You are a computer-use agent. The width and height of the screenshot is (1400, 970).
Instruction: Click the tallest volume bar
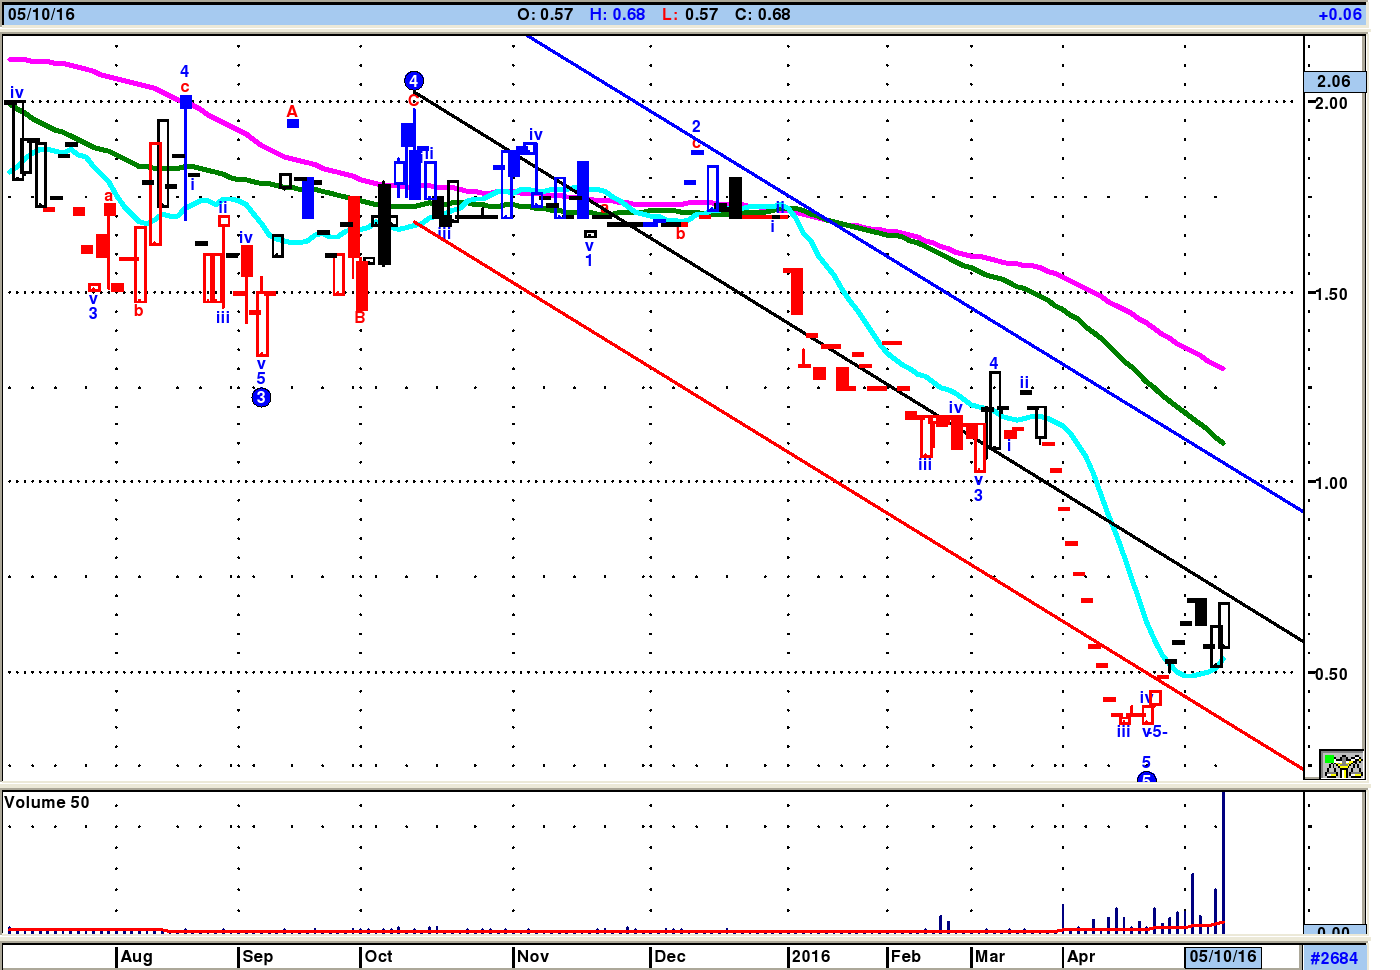coord(1223,860)
